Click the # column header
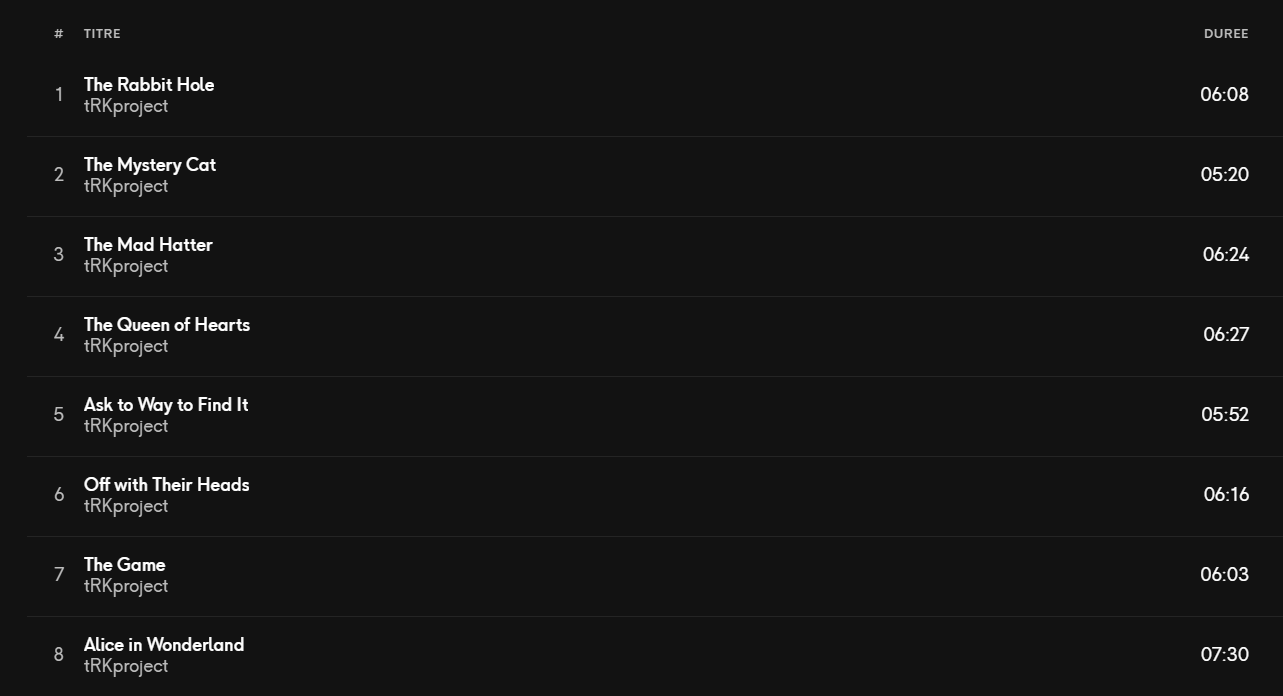 [59, 34]
